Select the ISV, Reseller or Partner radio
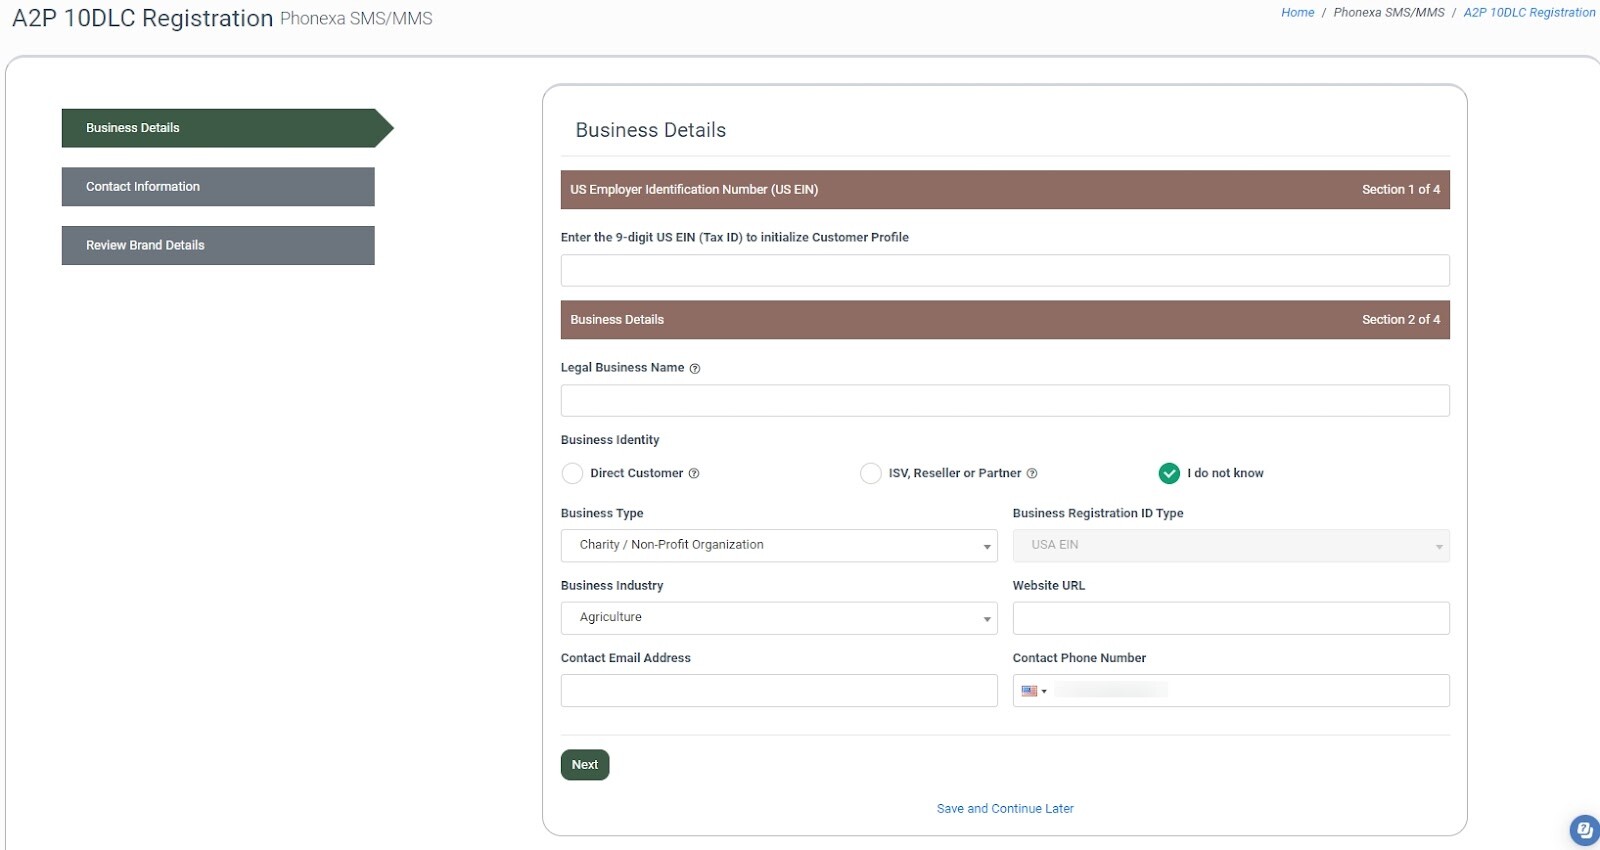Screen dimensions: 1600x850 (x=871, y=473)
